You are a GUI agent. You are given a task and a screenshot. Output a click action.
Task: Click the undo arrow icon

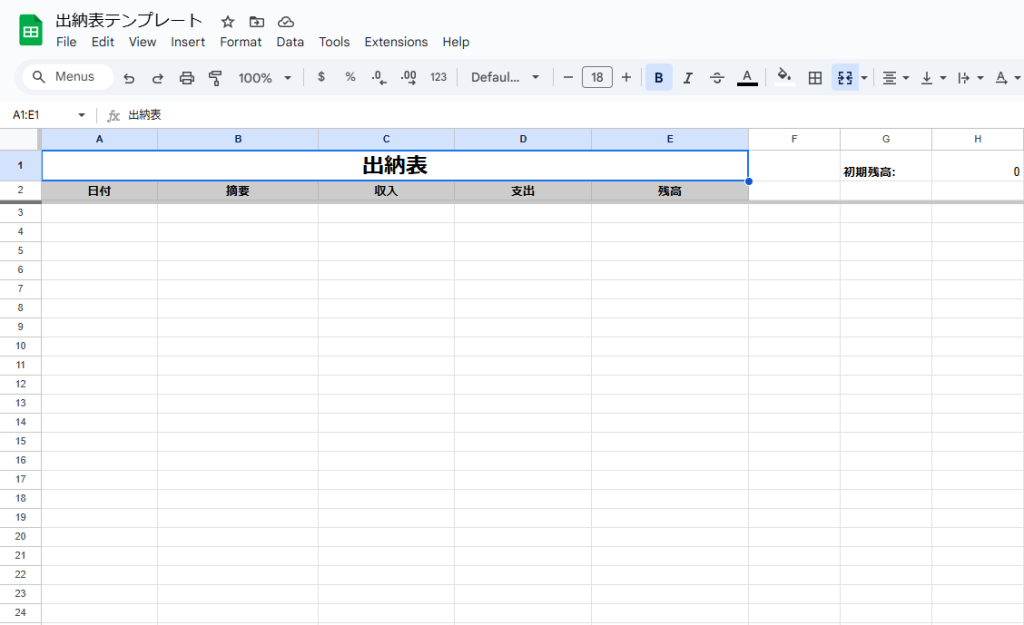point(129,77)
